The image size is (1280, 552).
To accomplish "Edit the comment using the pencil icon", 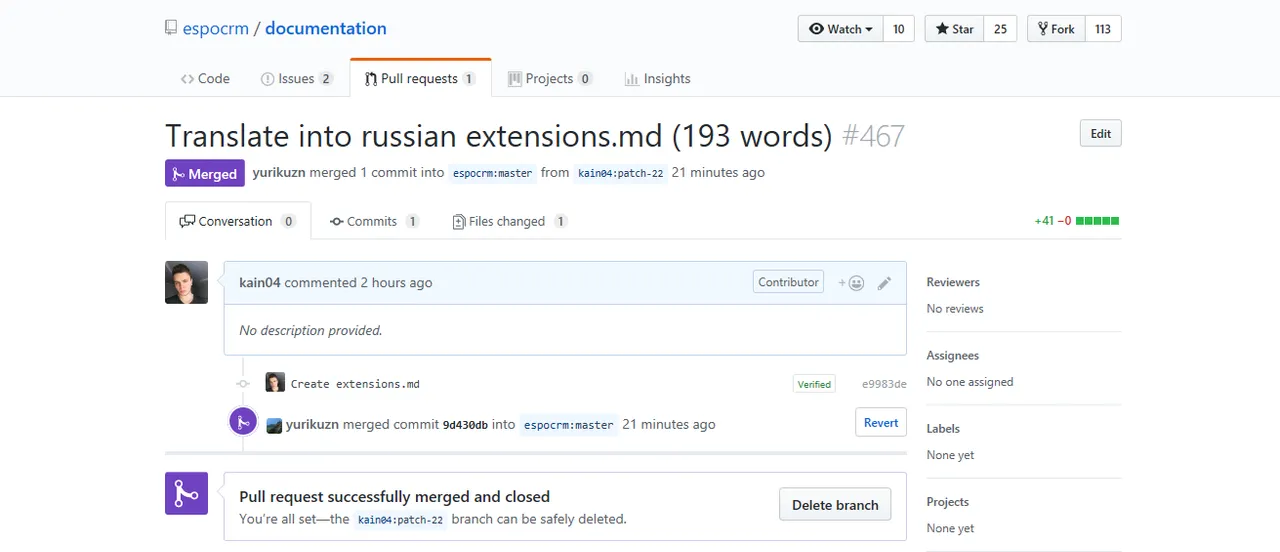I will point(884,283).
